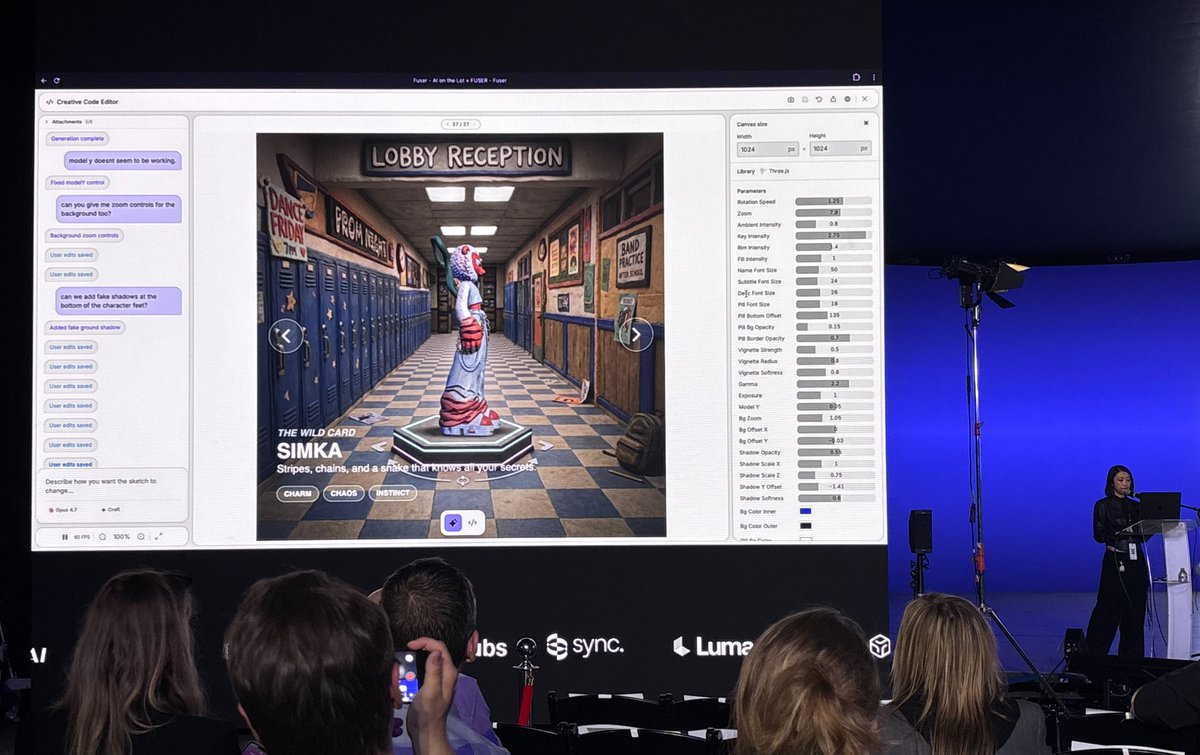Click the canvas Width field

[767, 149]
